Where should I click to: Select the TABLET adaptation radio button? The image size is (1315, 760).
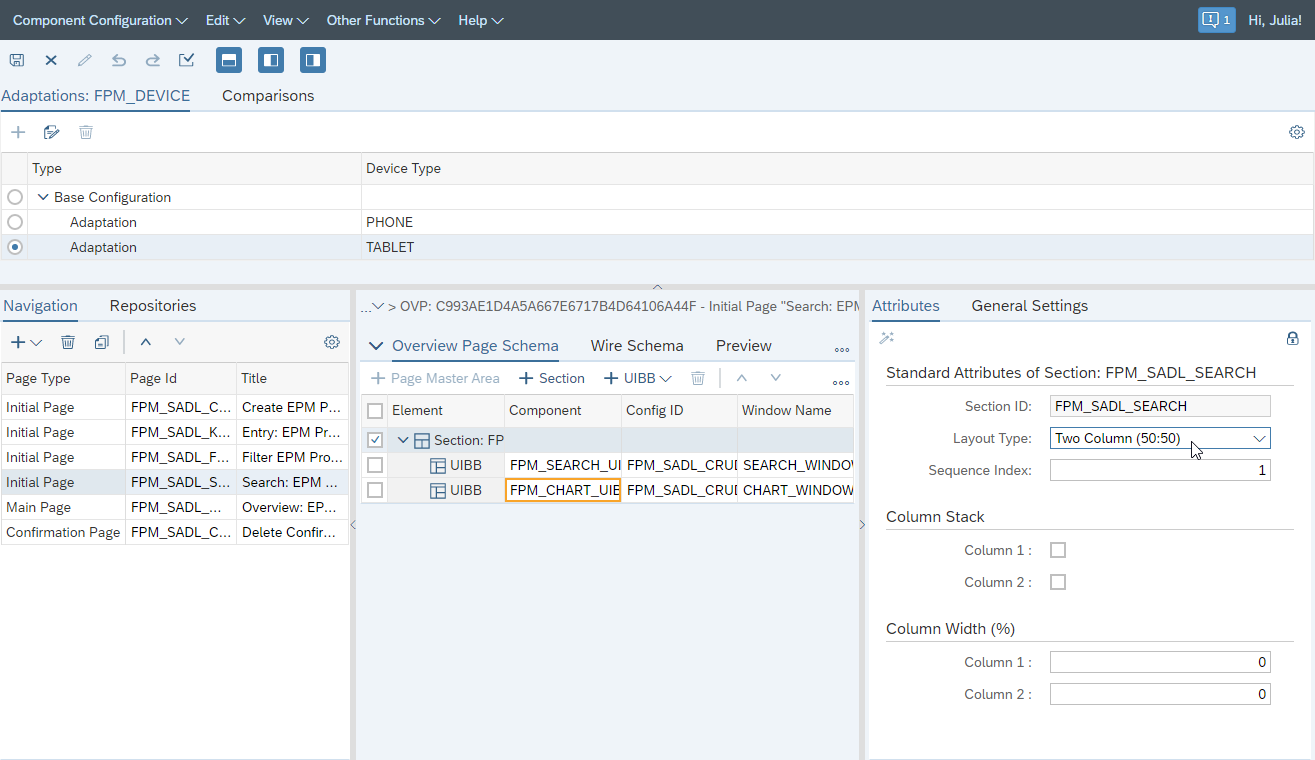[14, 247]
